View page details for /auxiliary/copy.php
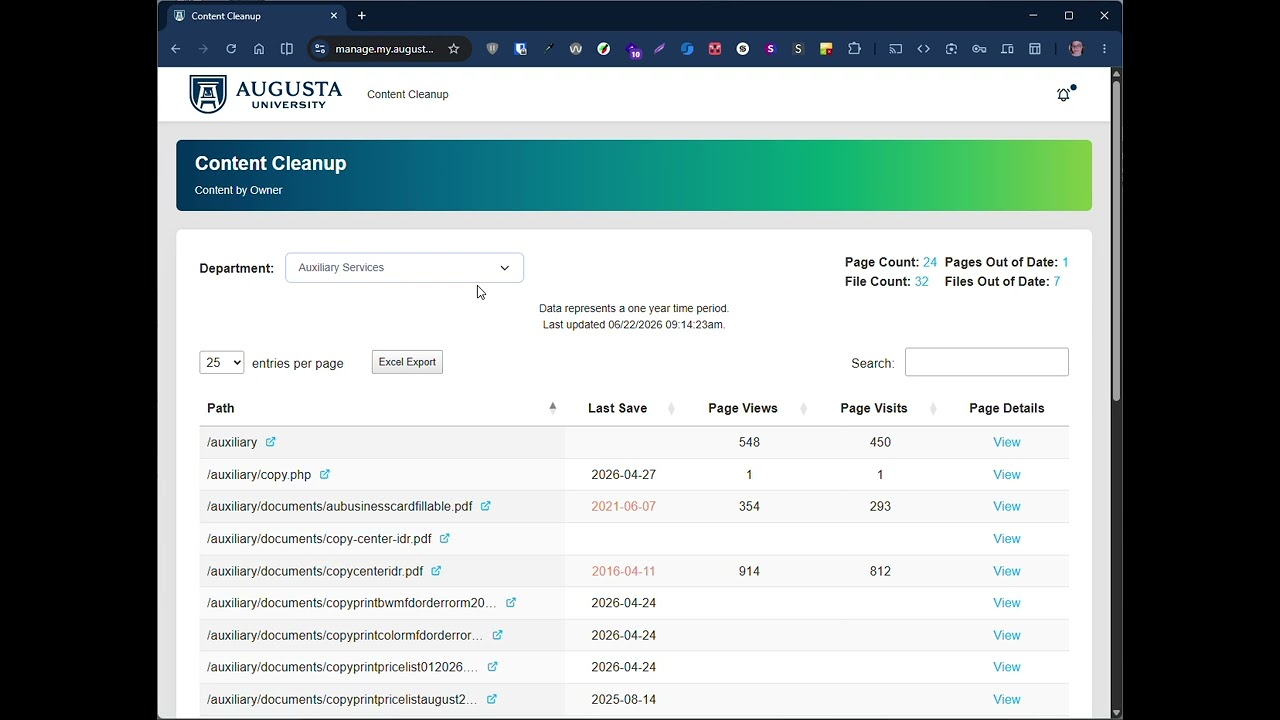1280x720 pixels. pyautogui.click(x=1007, y=474)
